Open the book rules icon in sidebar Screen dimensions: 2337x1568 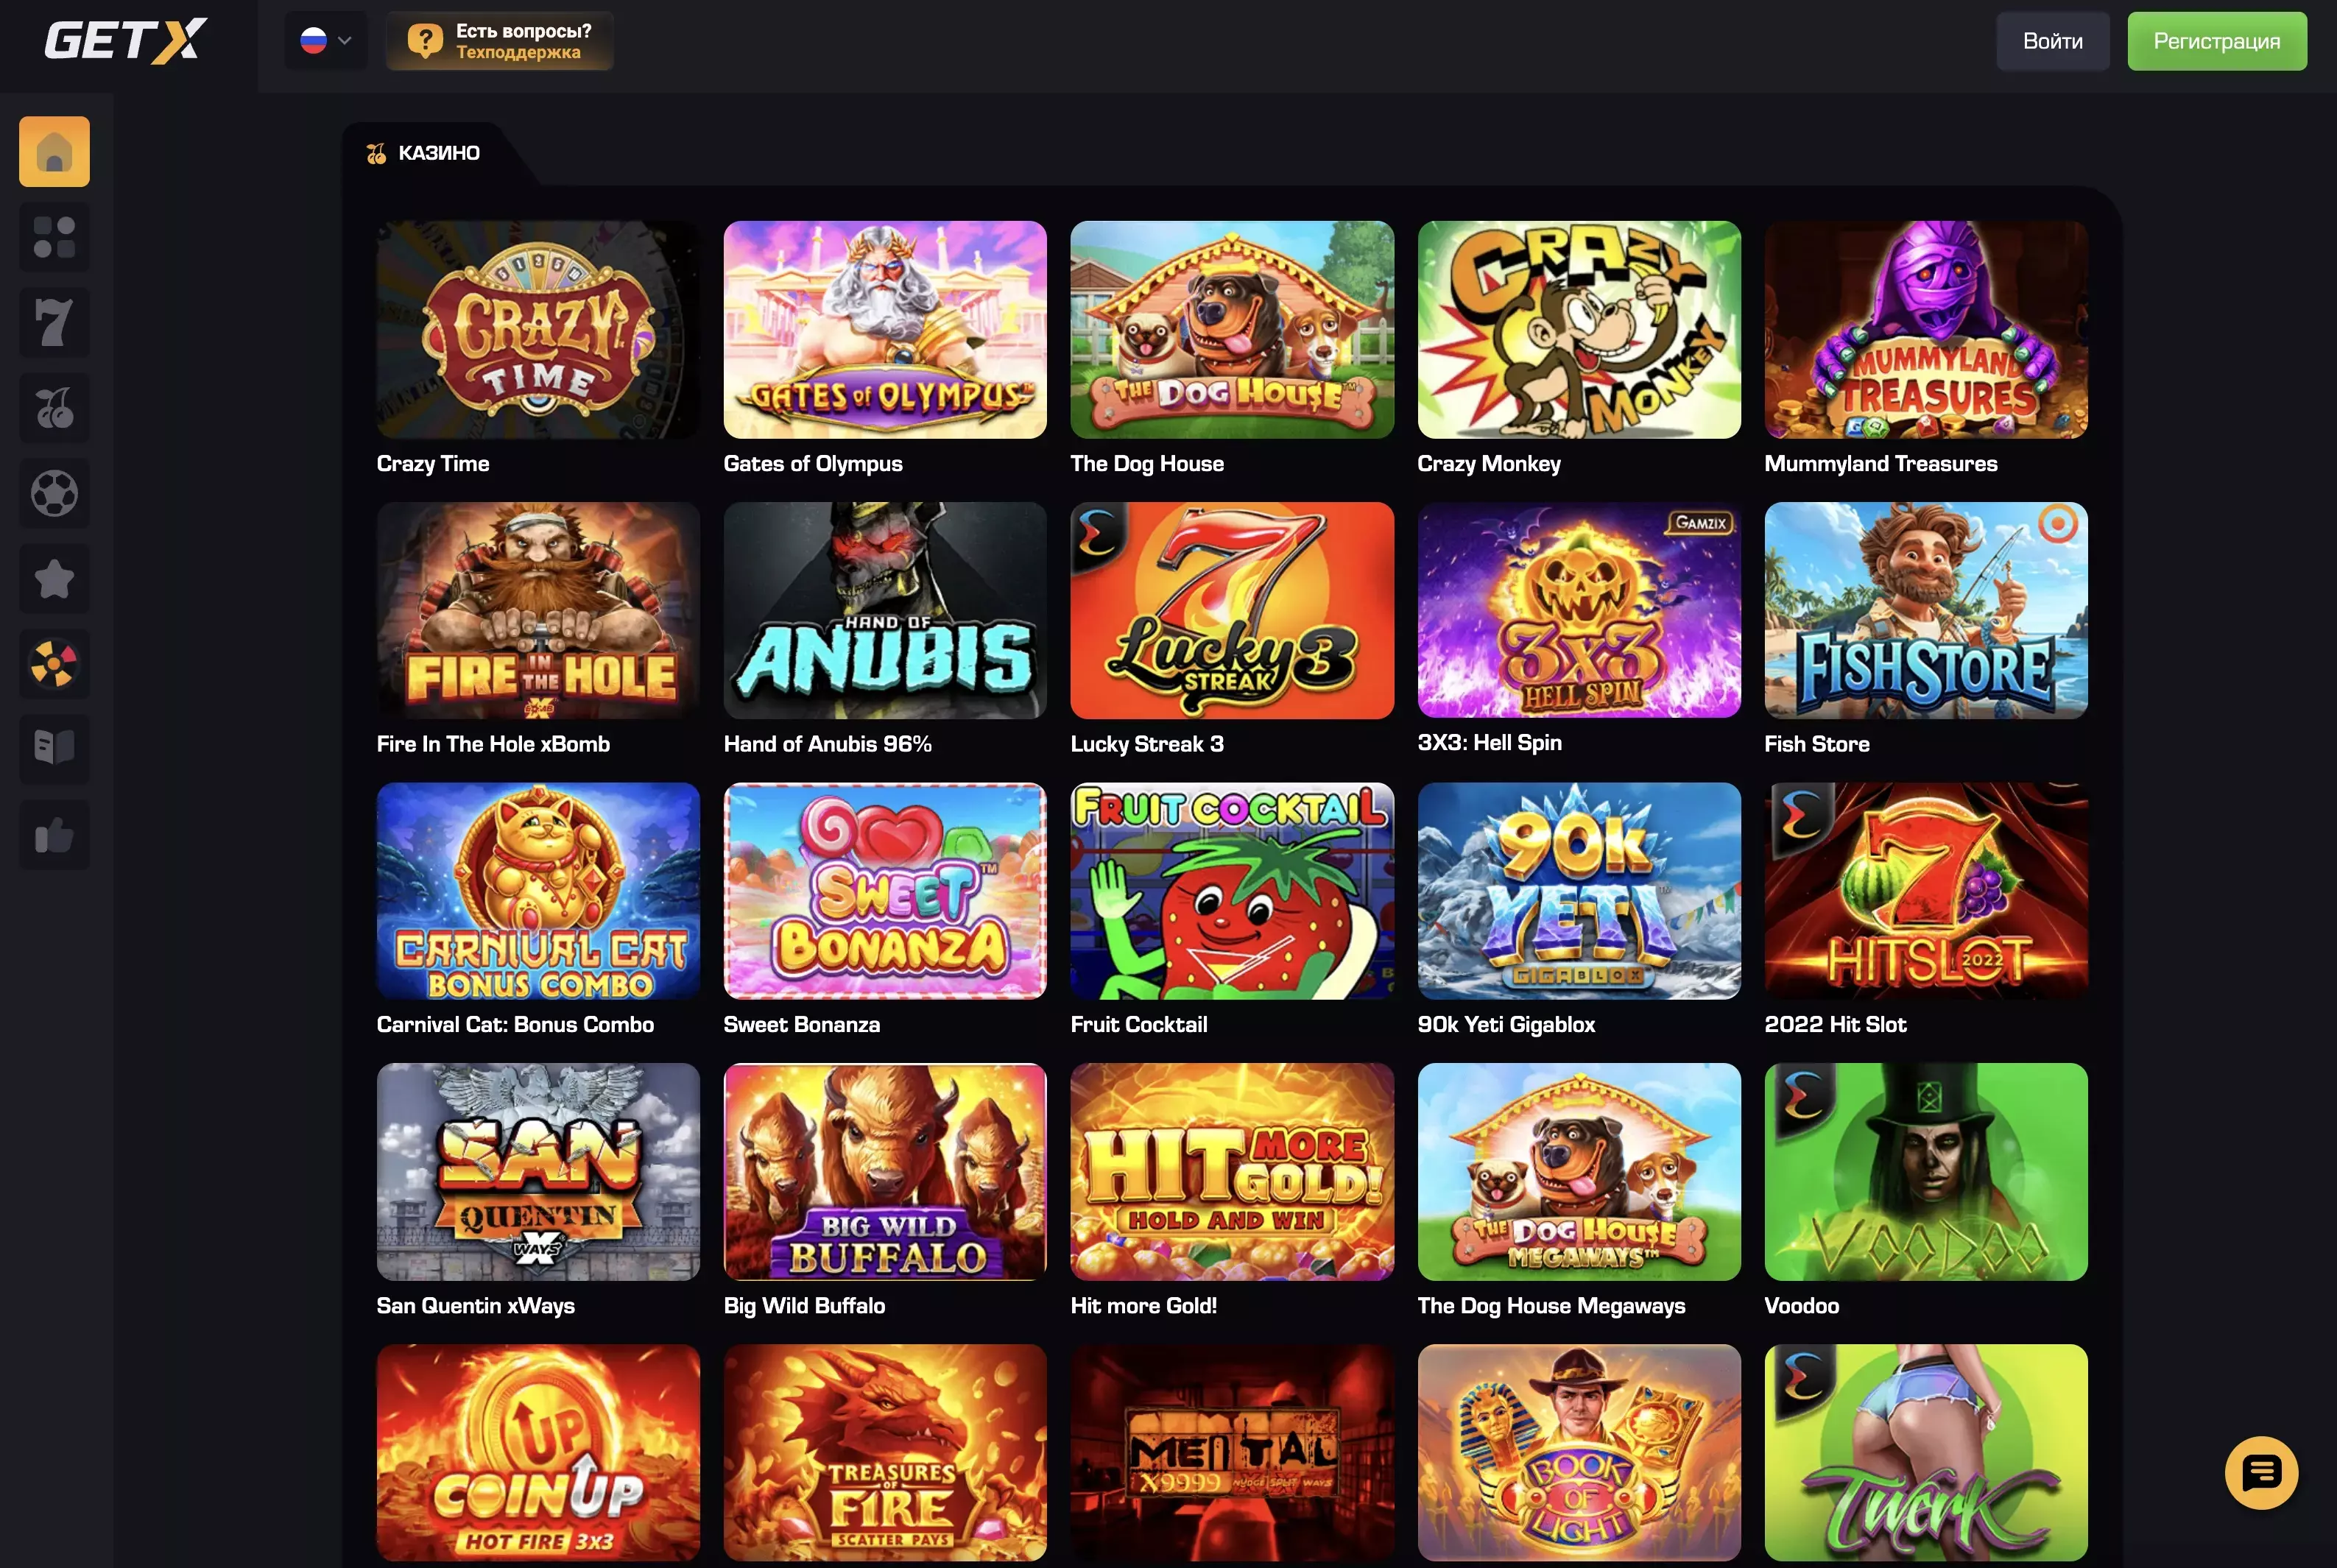click(x=54, y=748)
